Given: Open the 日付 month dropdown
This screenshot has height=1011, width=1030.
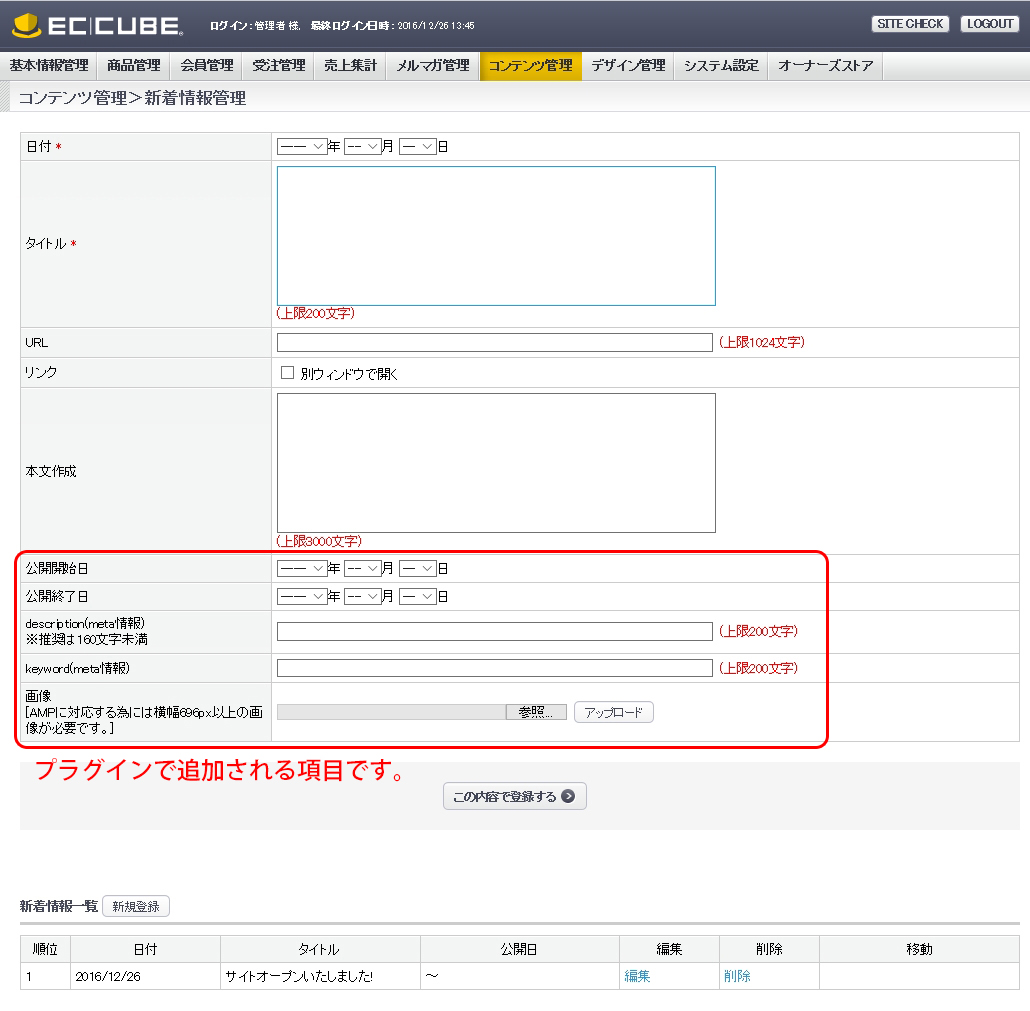Looking at the screenshot, I should (363, 146).
